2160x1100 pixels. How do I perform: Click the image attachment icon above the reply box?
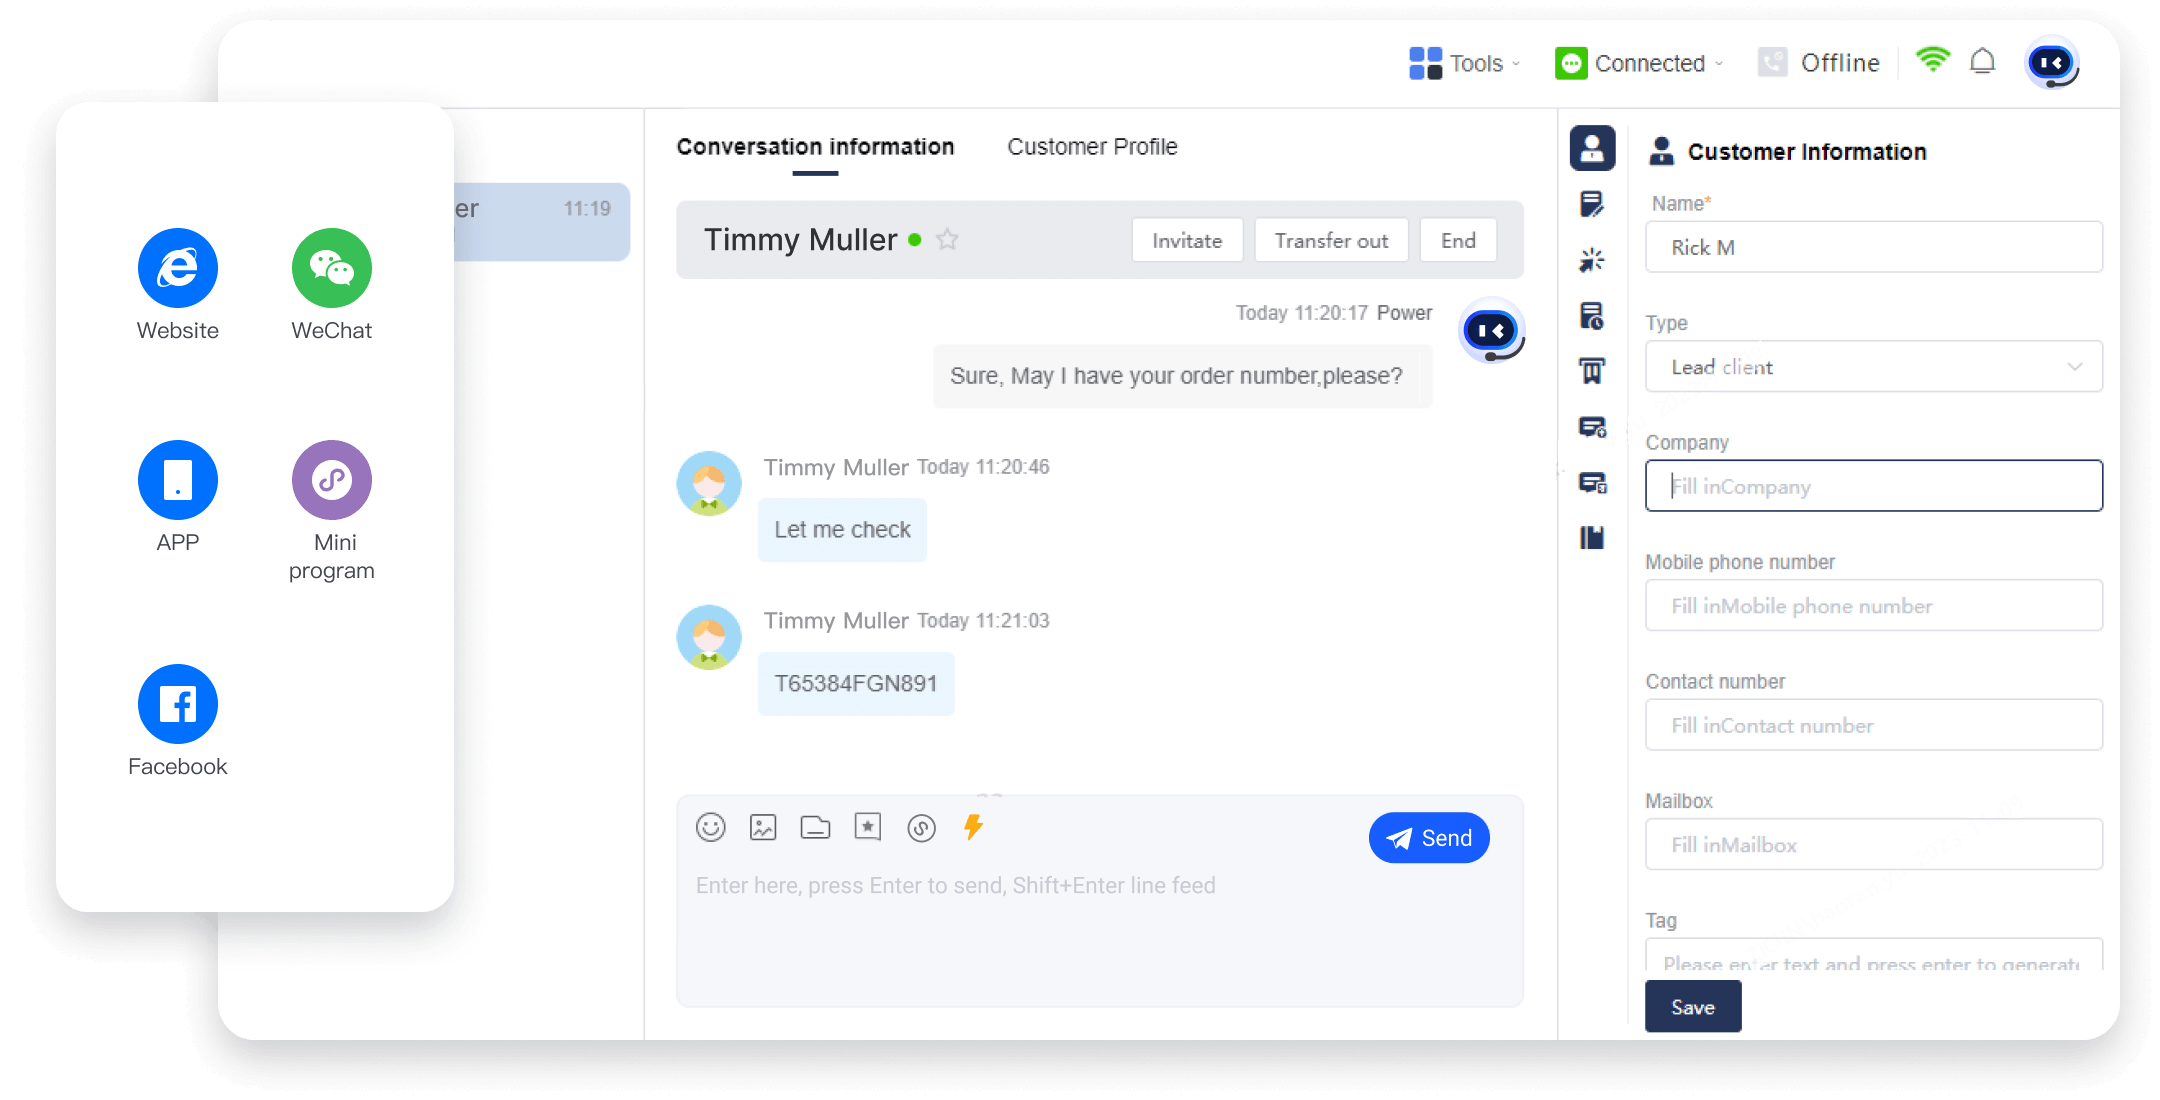(763, 828)
